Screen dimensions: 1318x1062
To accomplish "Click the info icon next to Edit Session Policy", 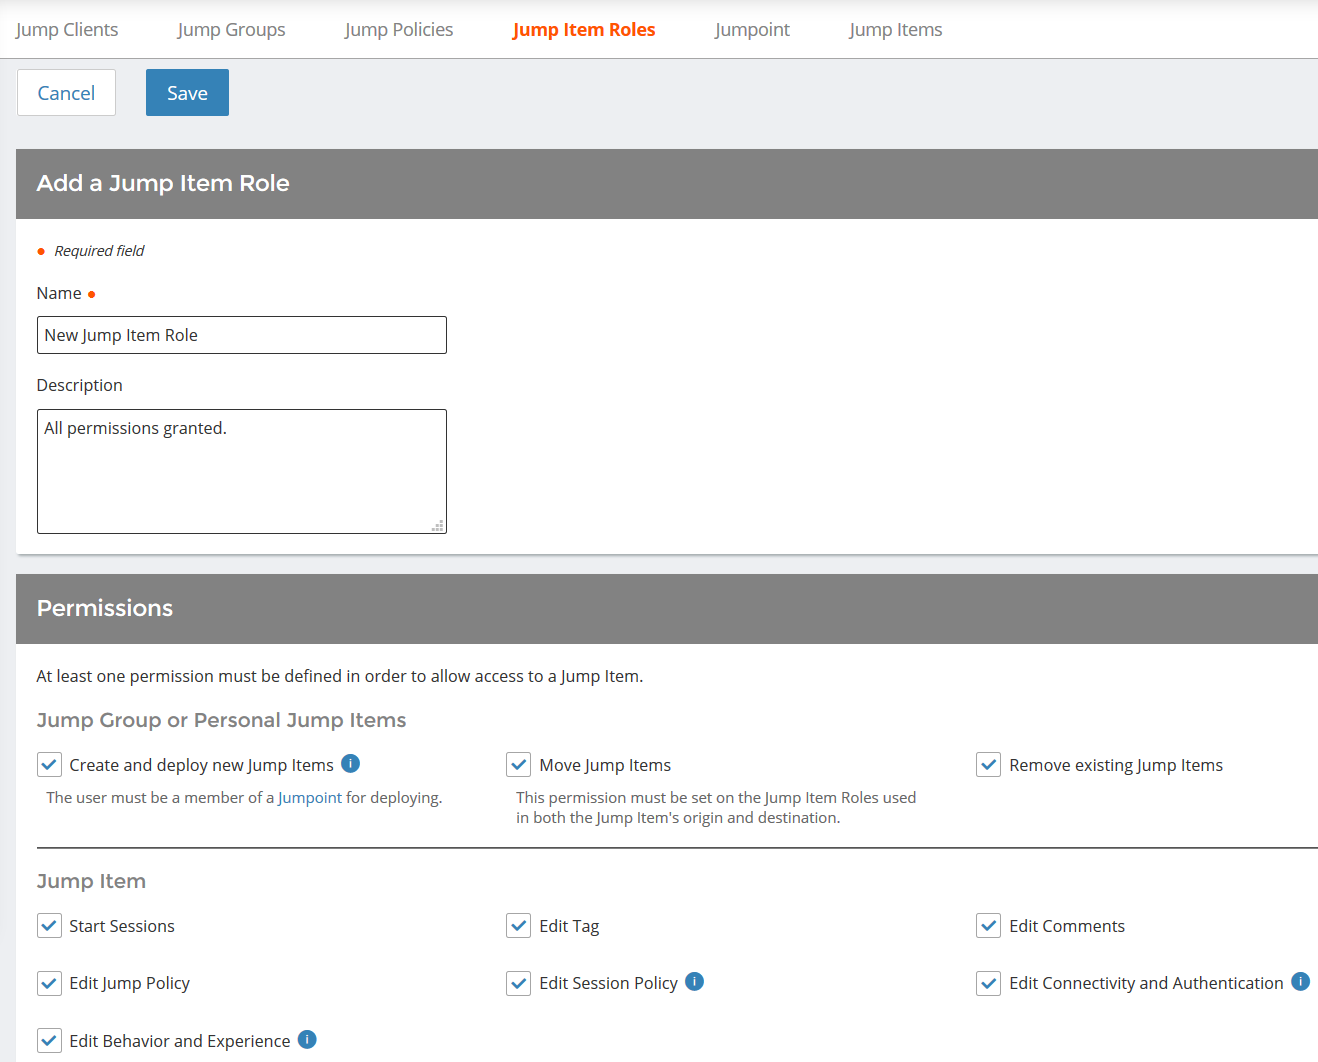I will pos(694,981).
